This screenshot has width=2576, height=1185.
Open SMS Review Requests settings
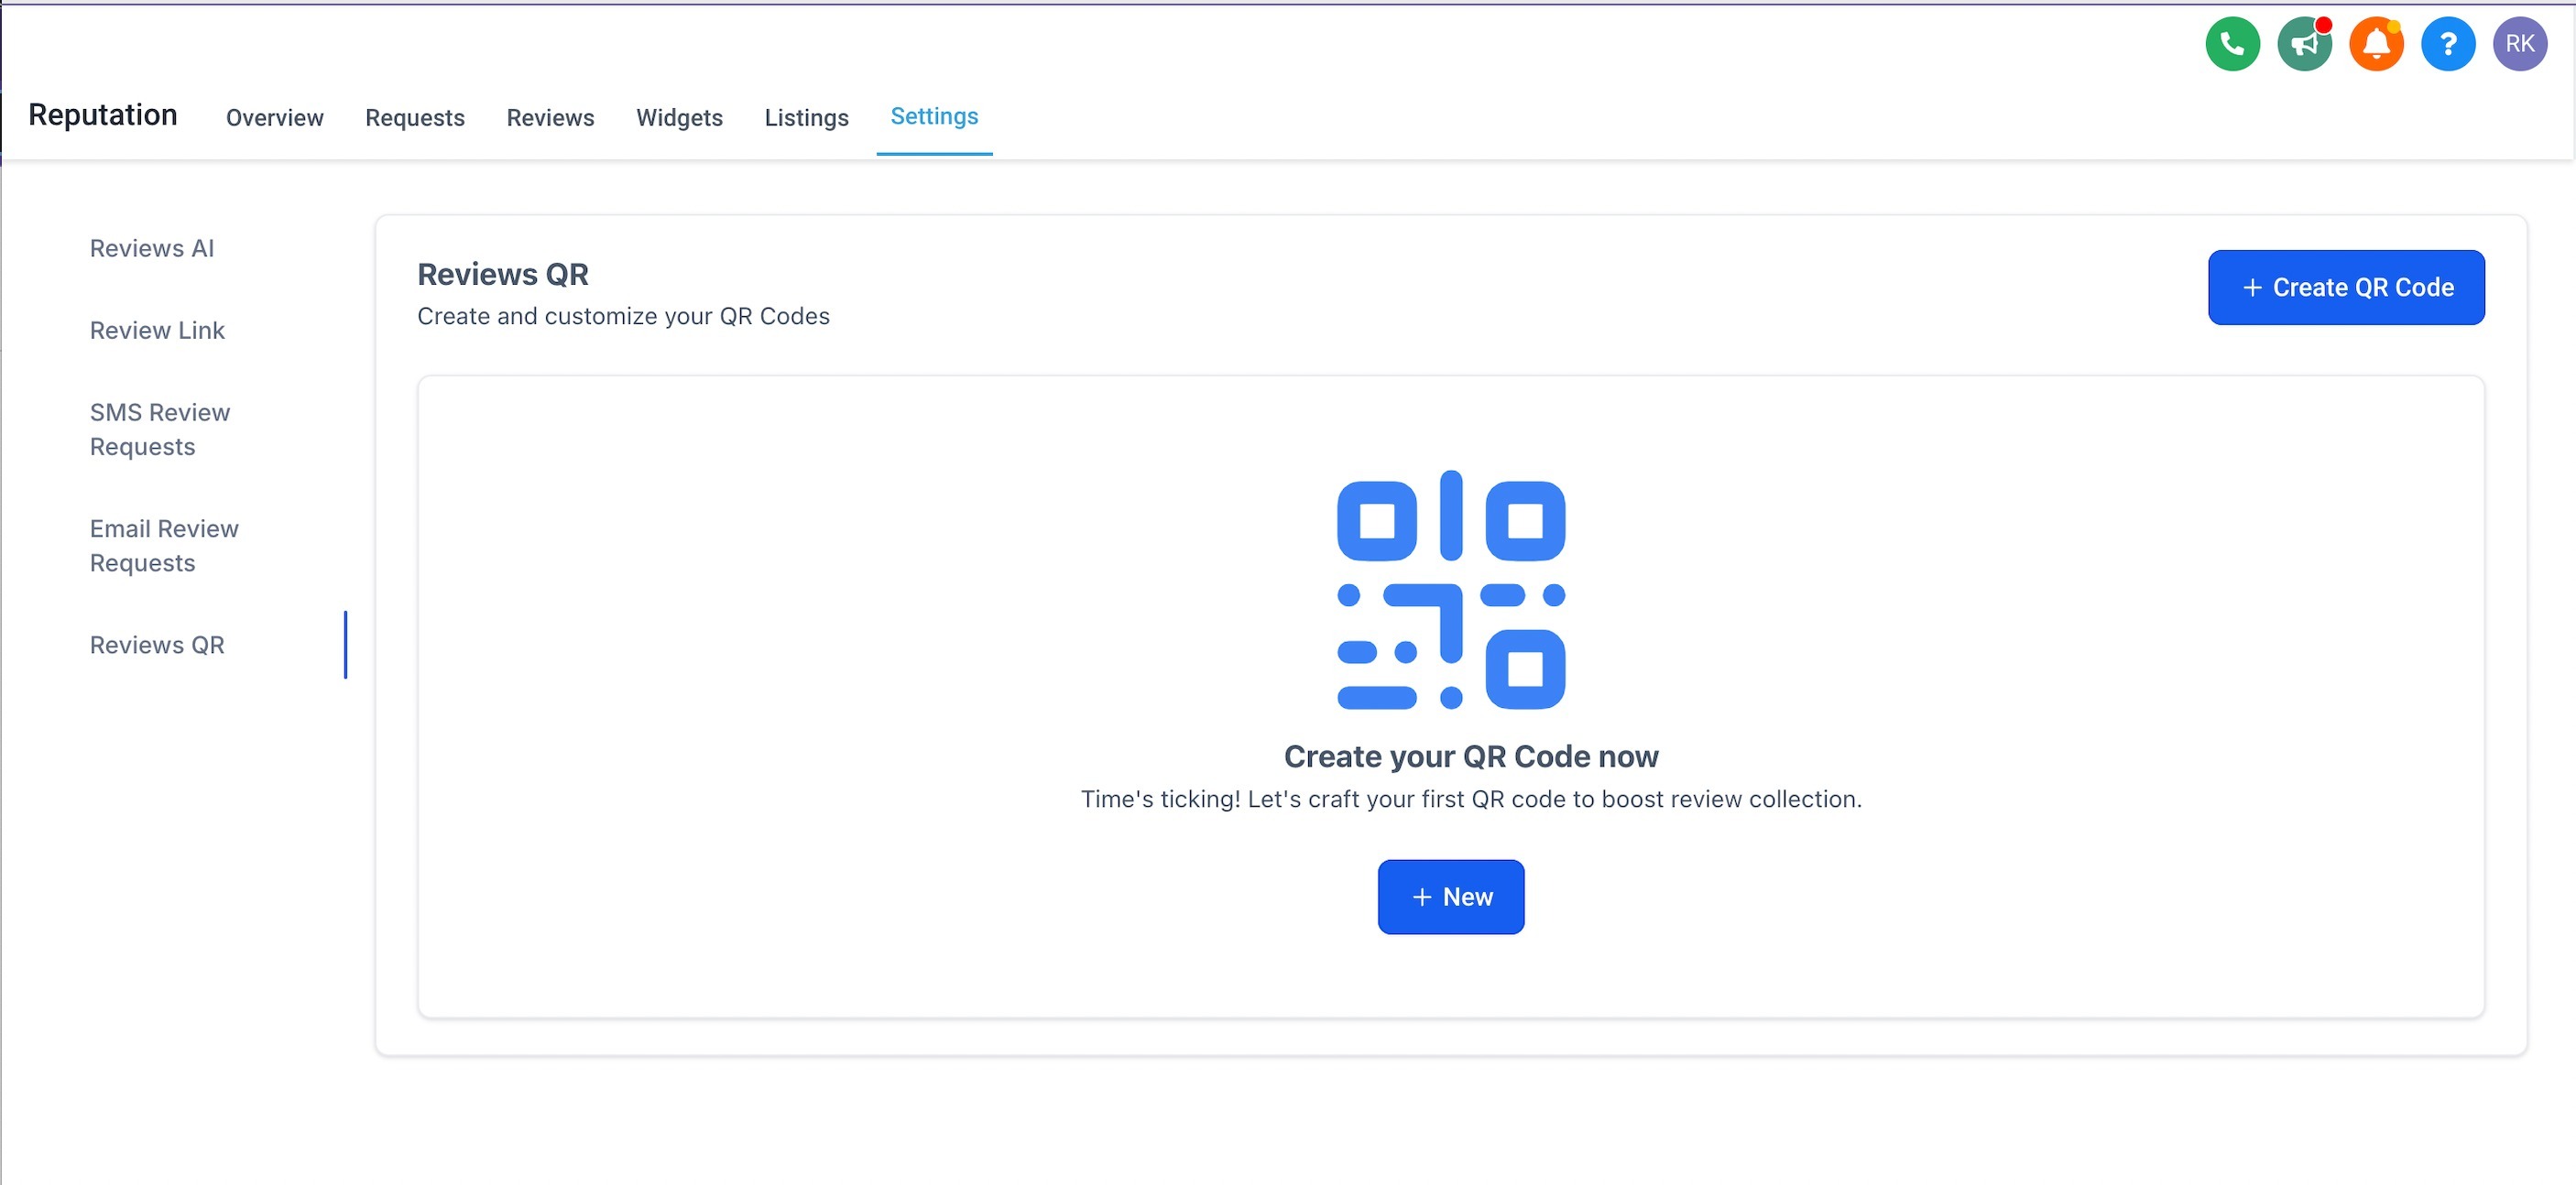point(160,429)
